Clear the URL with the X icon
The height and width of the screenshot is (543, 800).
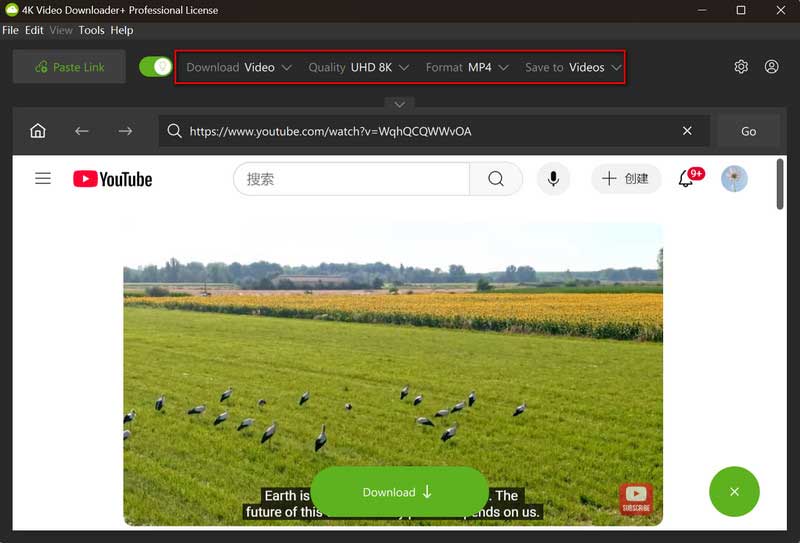point(687,131)
